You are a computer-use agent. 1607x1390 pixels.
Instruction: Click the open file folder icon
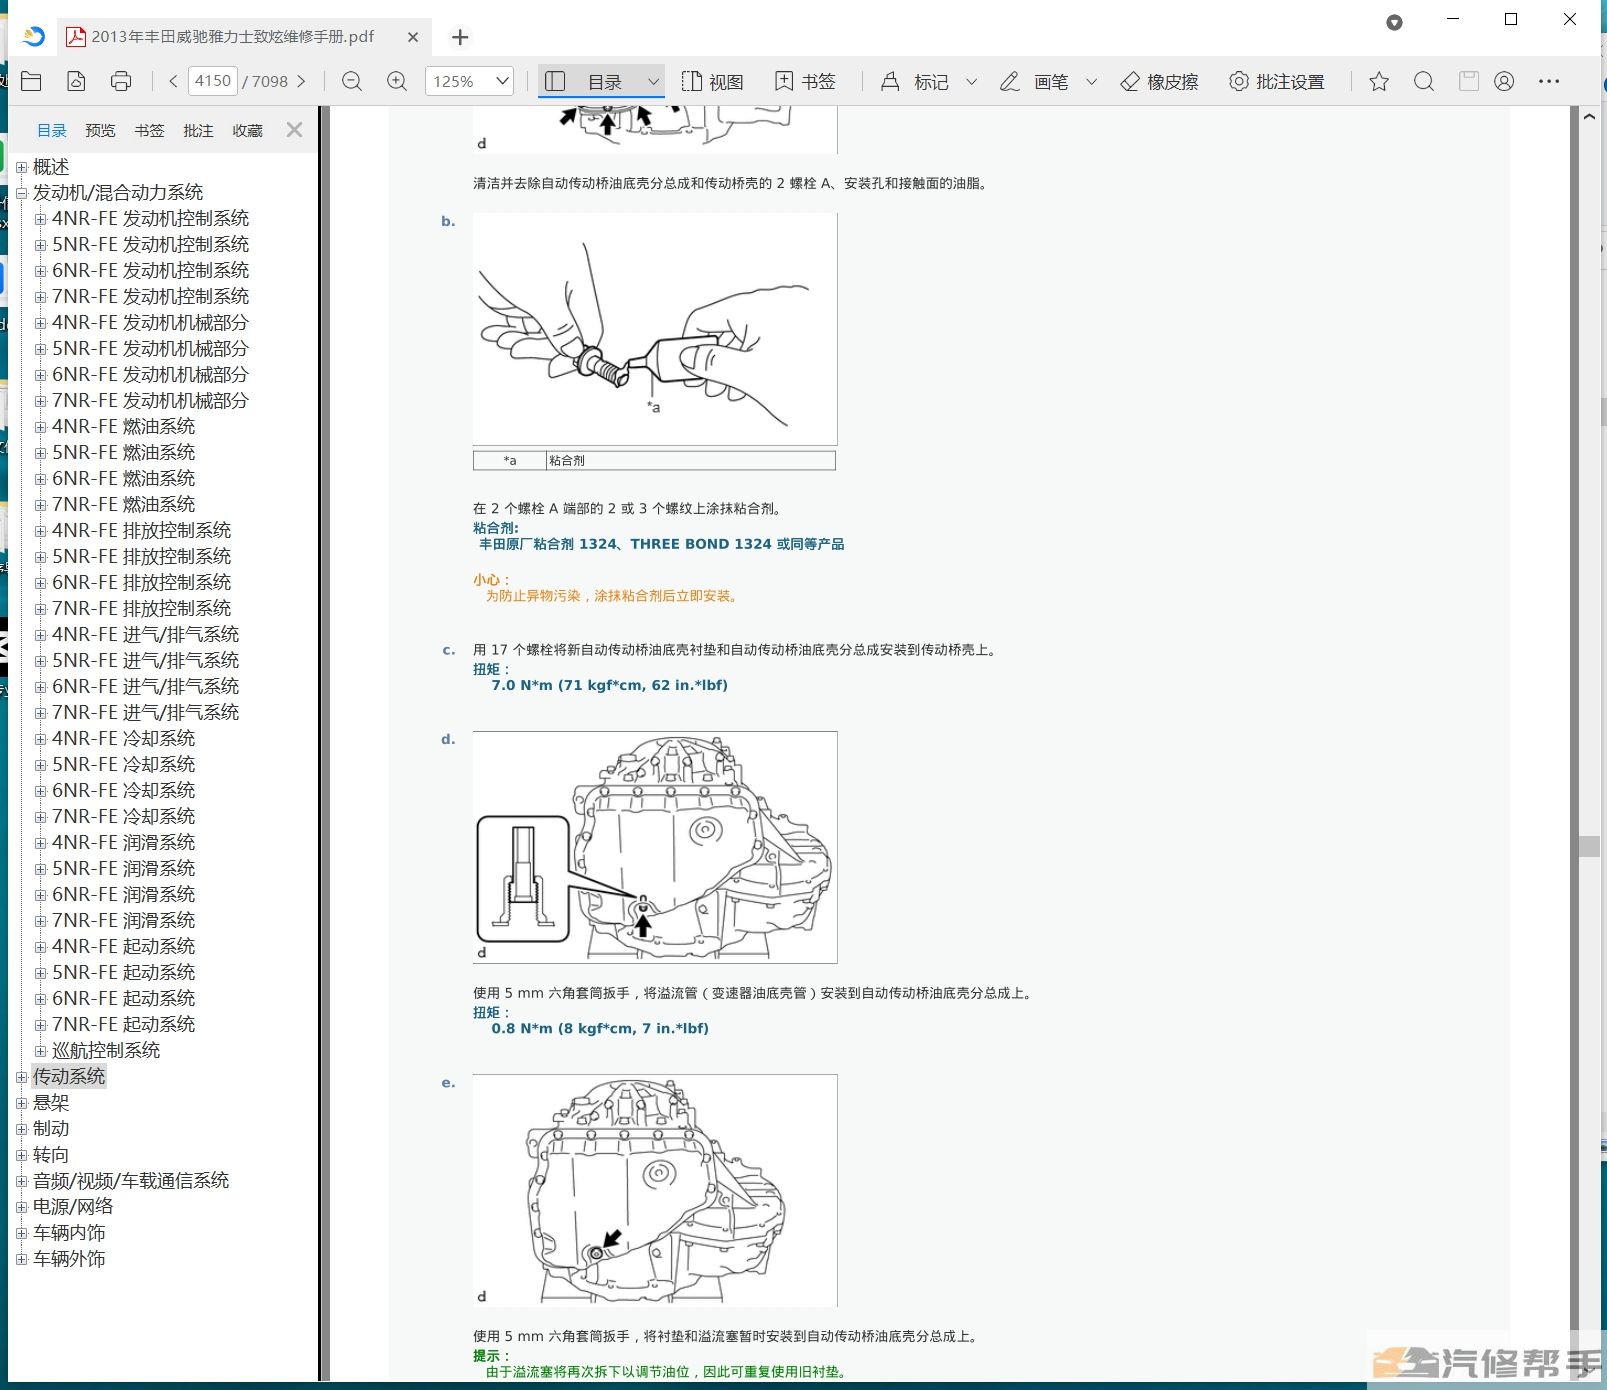pyautogui.click(x=31, y=82)
